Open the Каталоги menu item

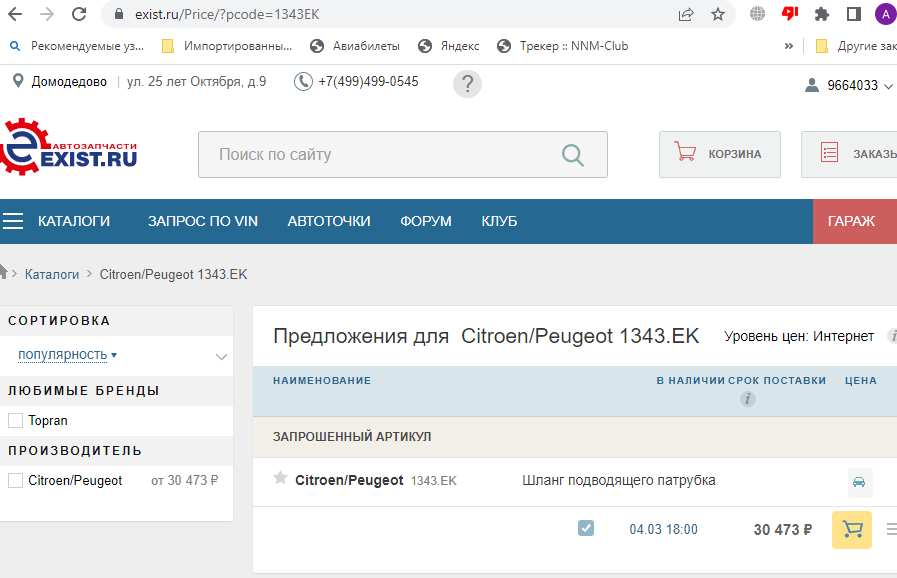[74, 221]
